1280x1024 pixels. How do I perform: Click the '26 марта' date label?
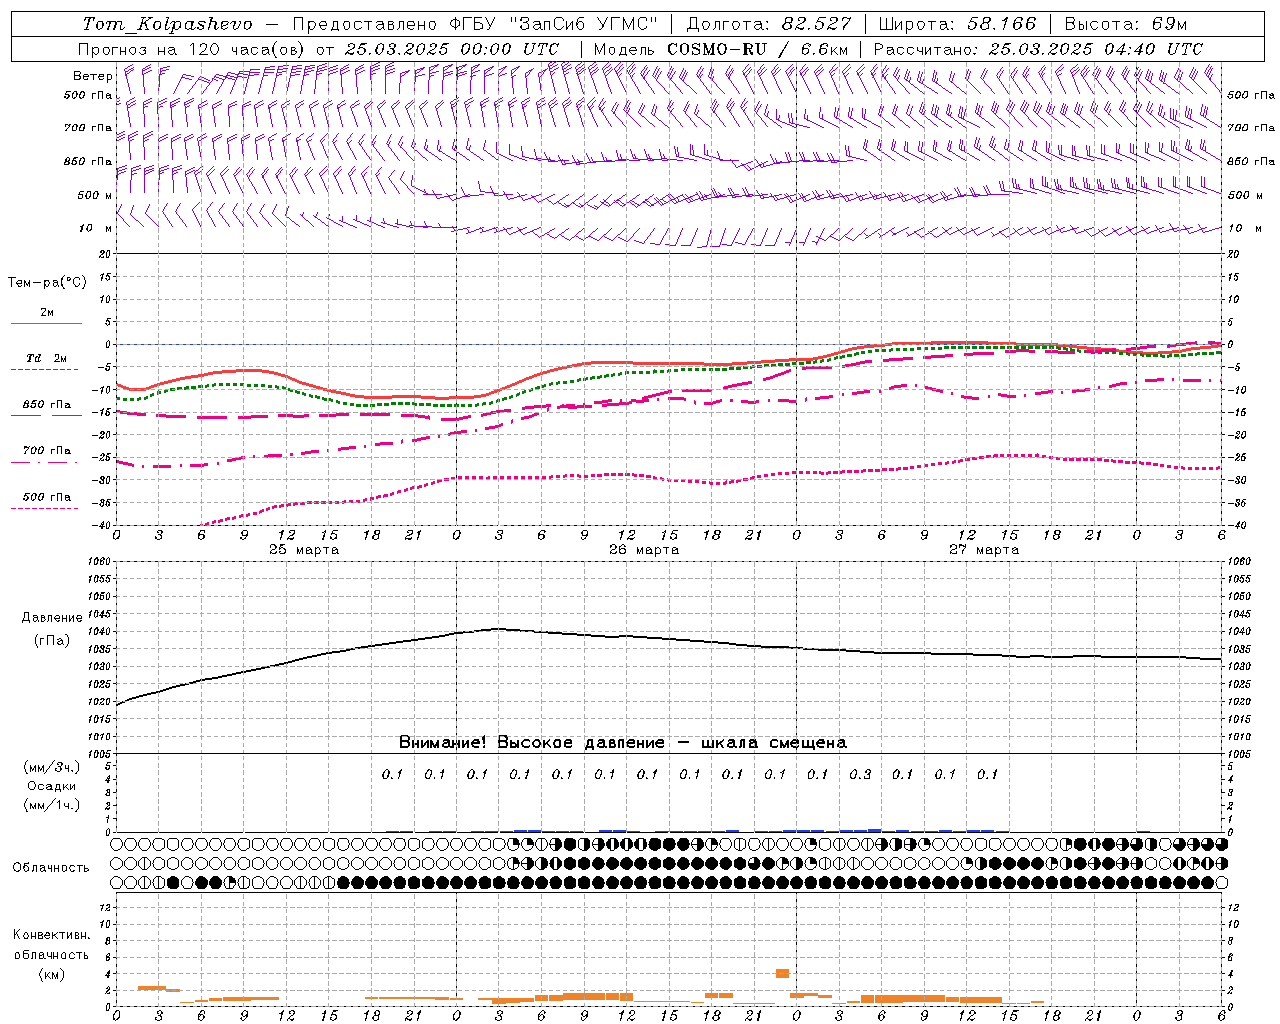pyautogui.click(x=644, y=550)
